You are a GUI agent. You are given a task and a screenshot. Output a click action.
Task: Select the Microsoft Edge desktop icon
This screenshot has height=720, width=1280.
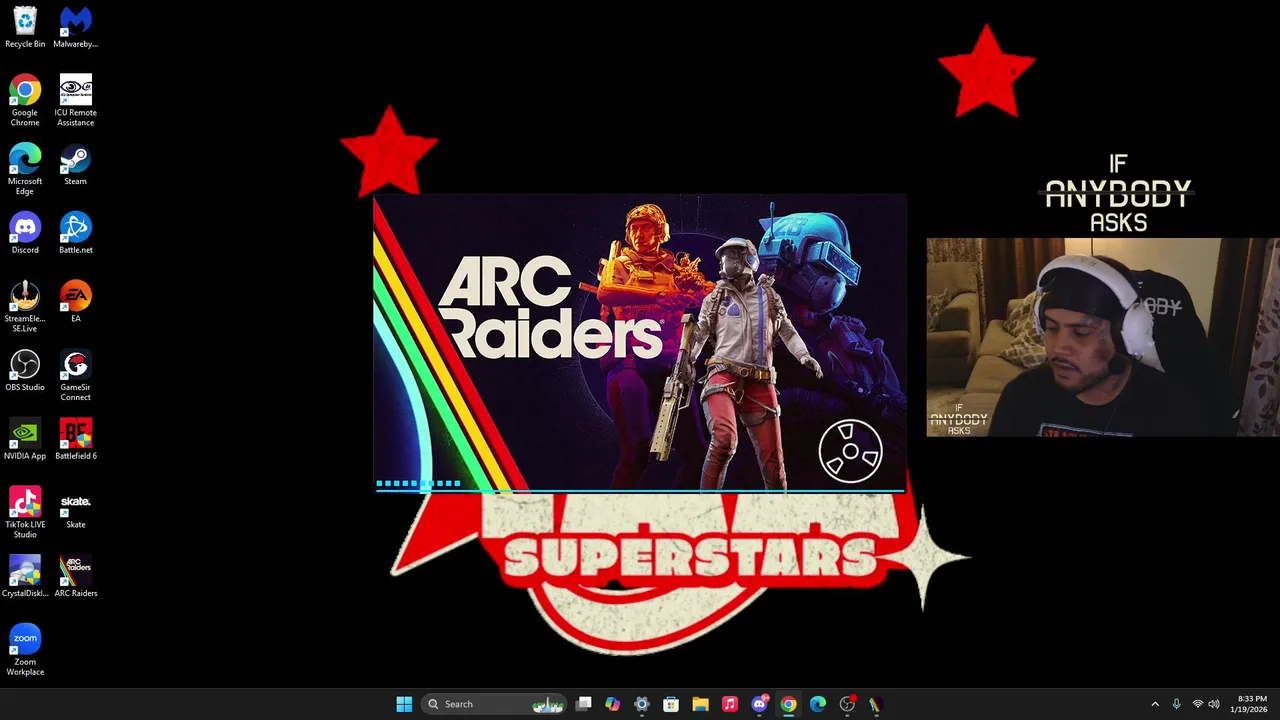coord(25,169)
